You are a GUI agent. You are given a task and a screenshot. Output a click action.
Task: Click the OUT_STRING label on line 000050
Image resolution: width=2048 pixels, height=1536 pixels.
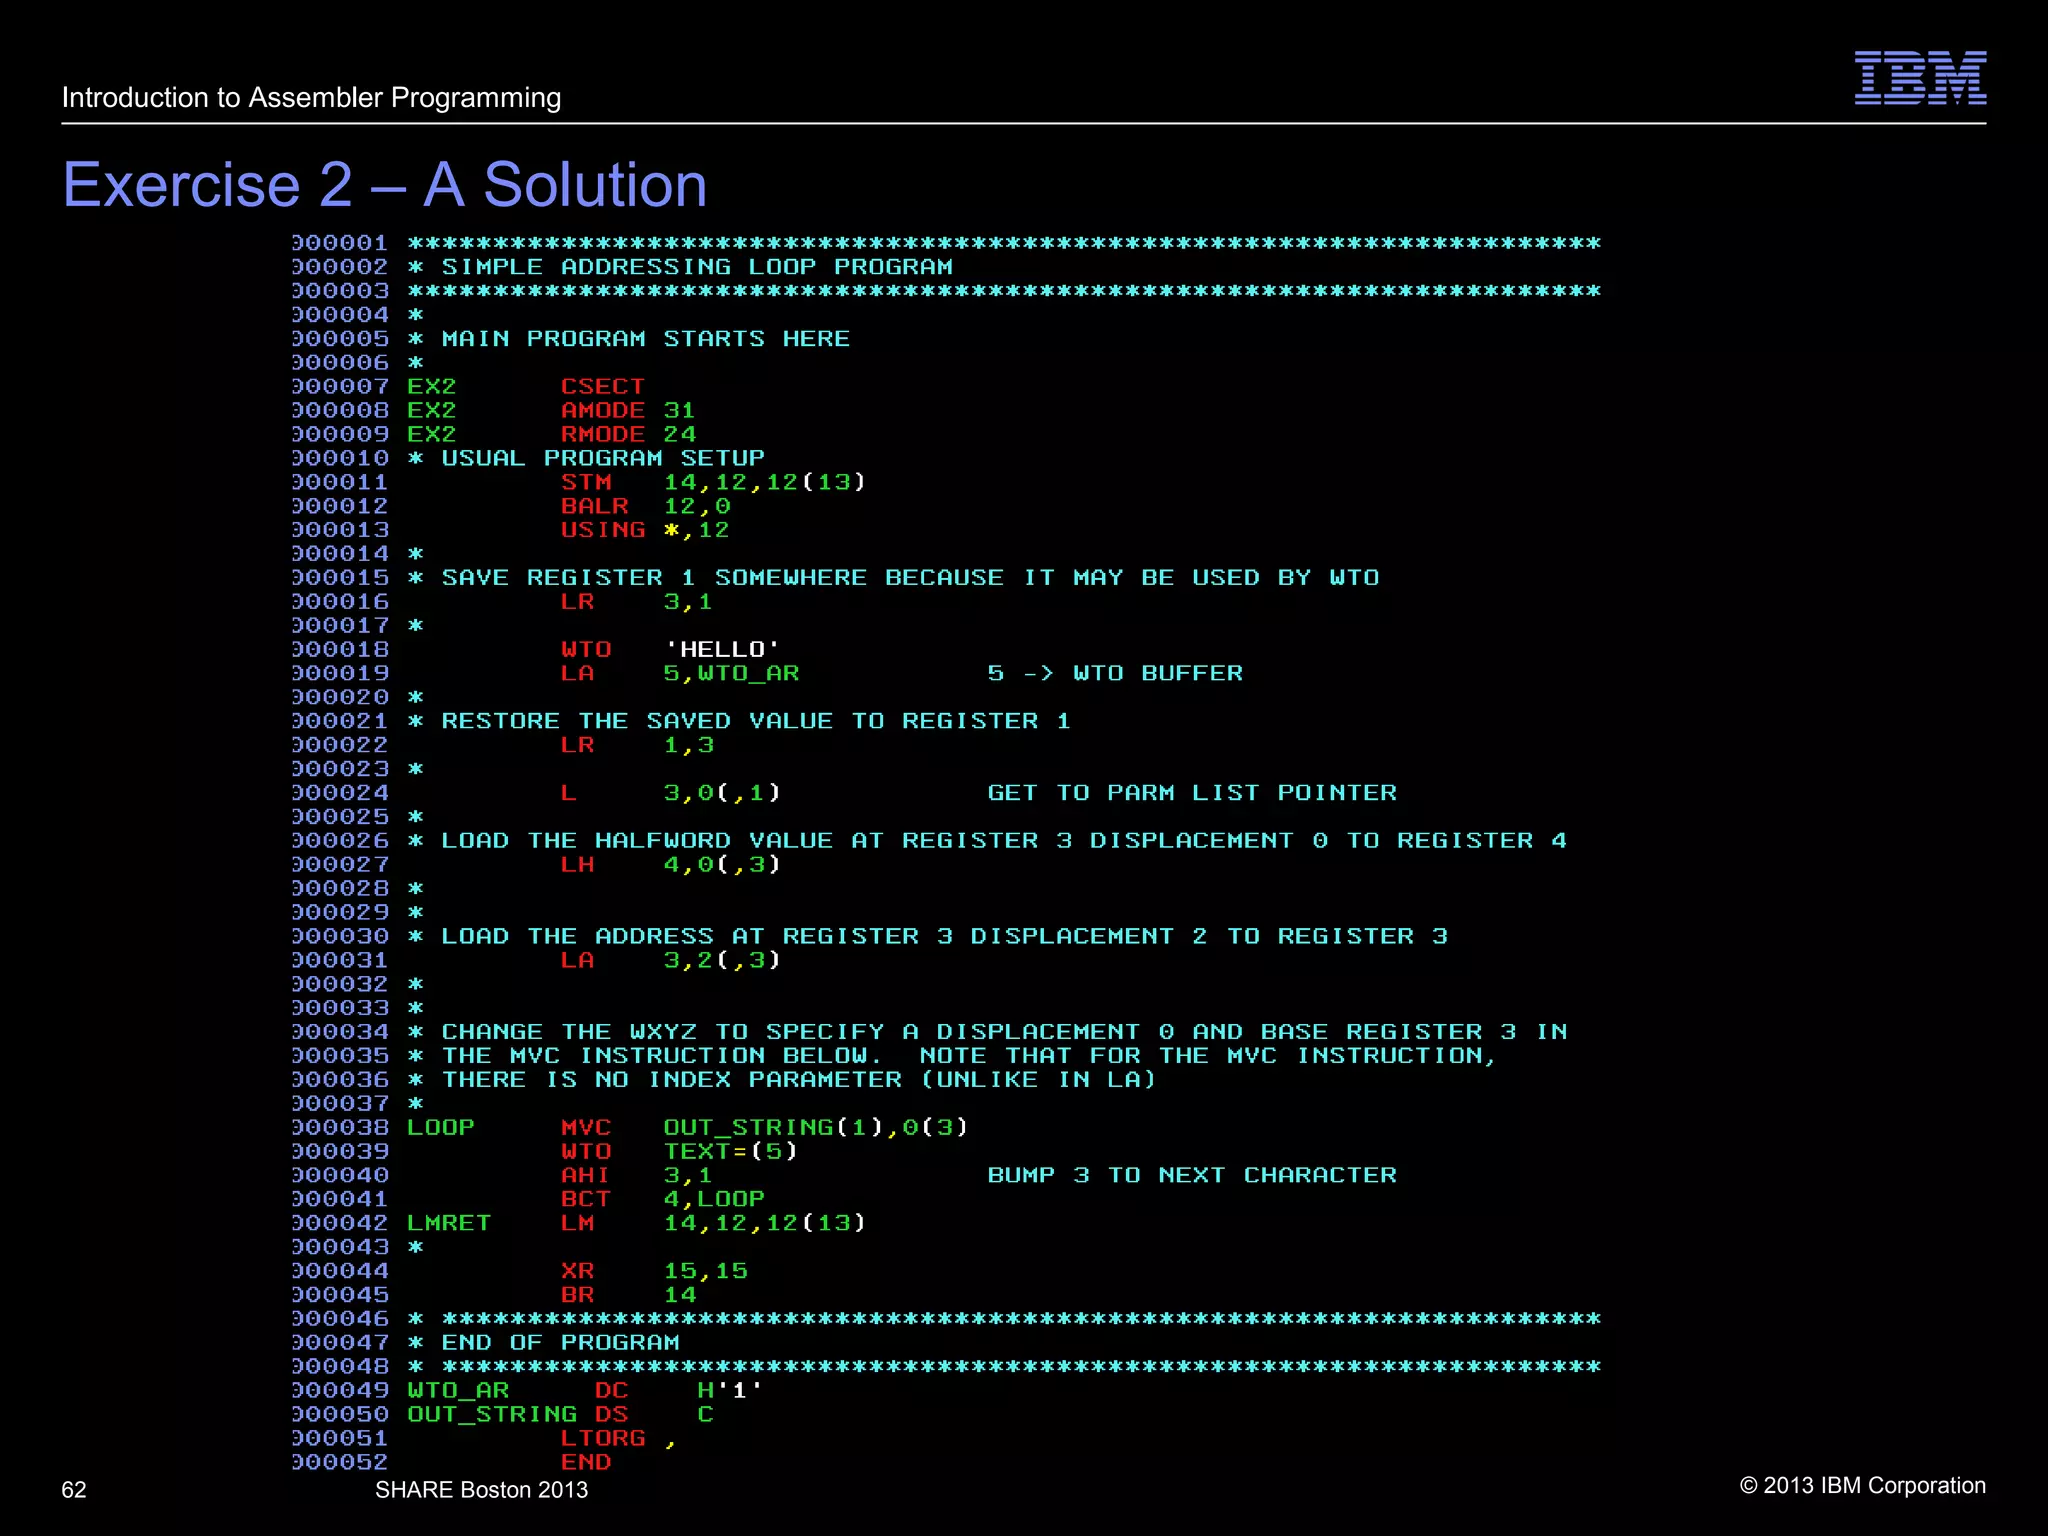(x=492, y=1415)
